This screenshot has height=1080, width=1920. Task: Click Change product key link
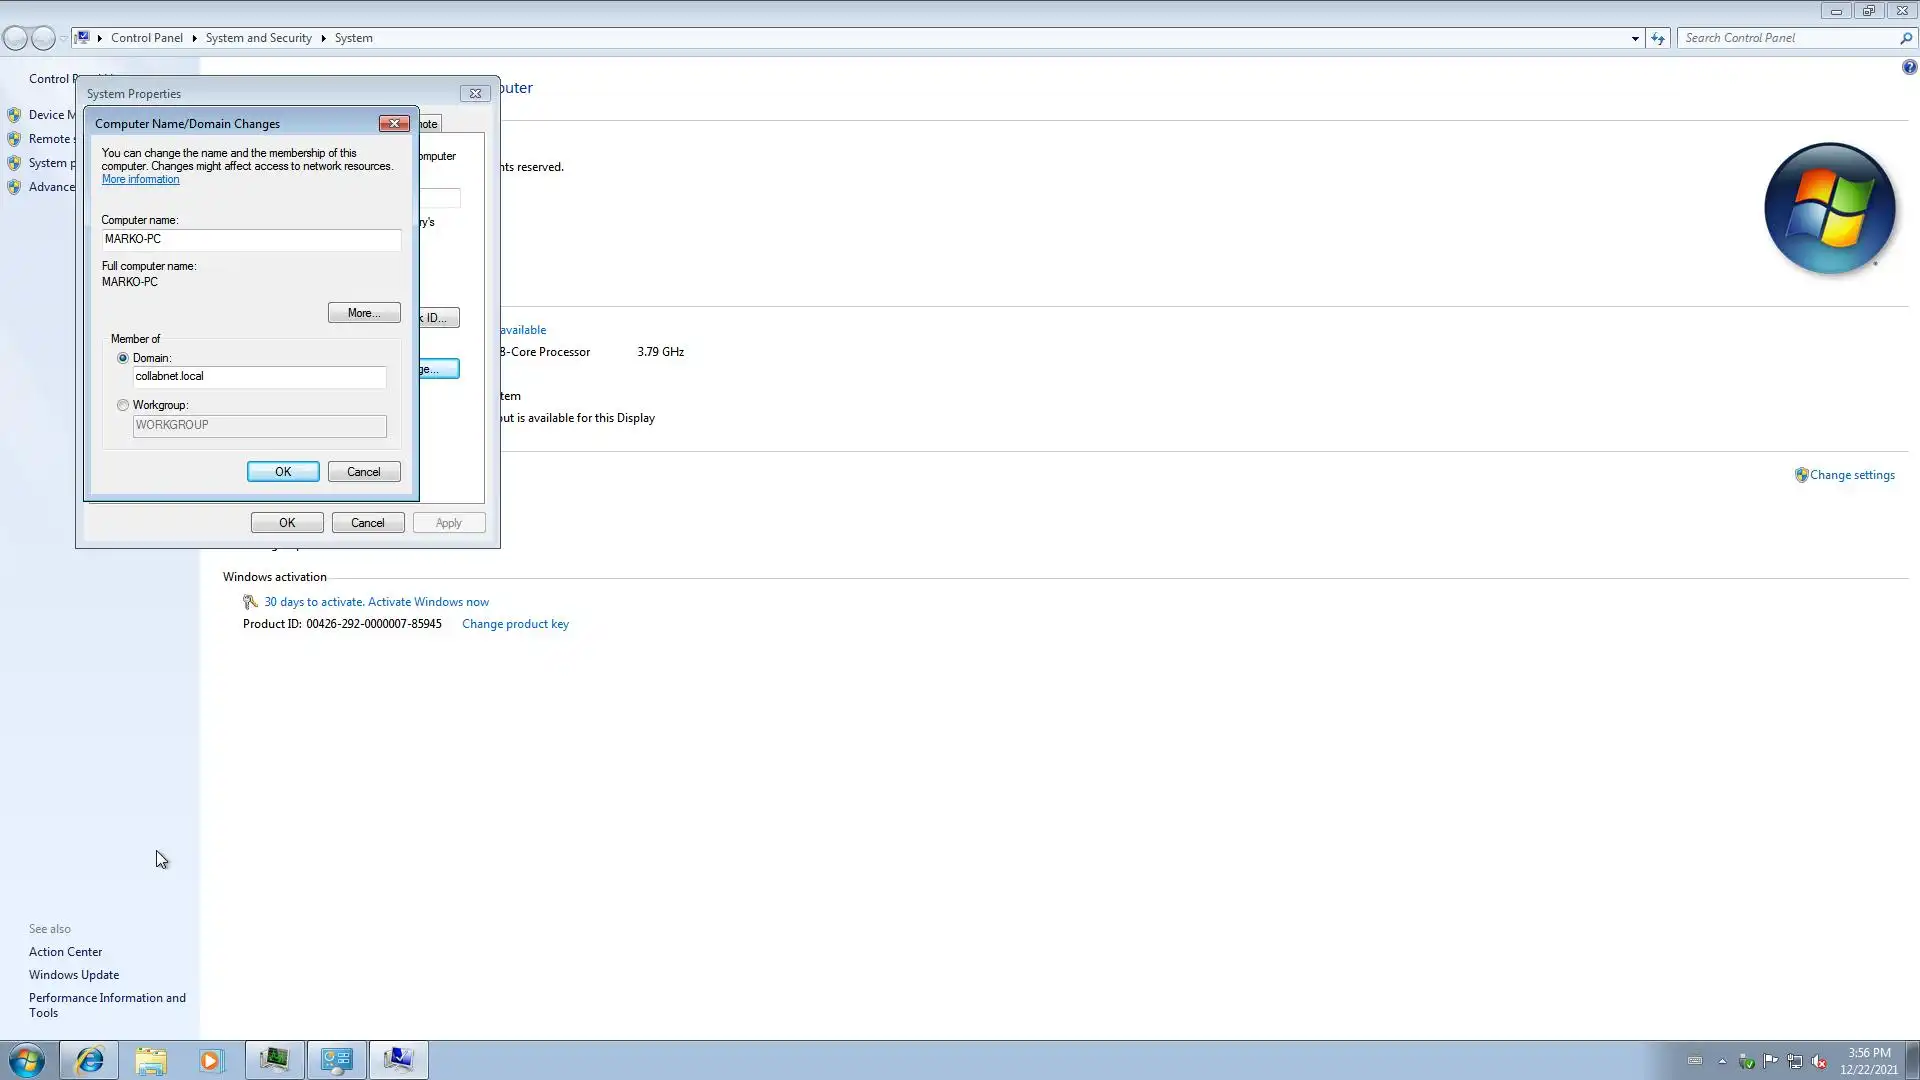(515, 624)
